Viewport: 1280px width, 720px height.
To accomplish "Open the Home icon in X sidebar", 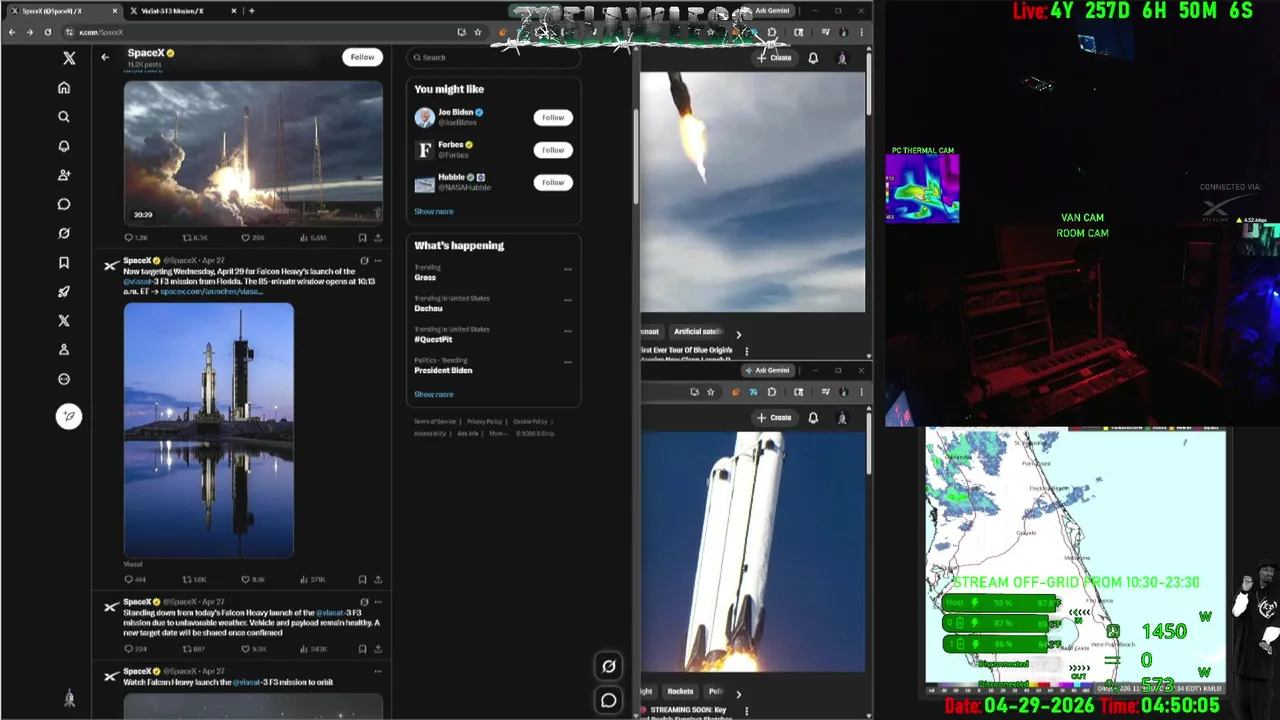I will coord(64,87).
